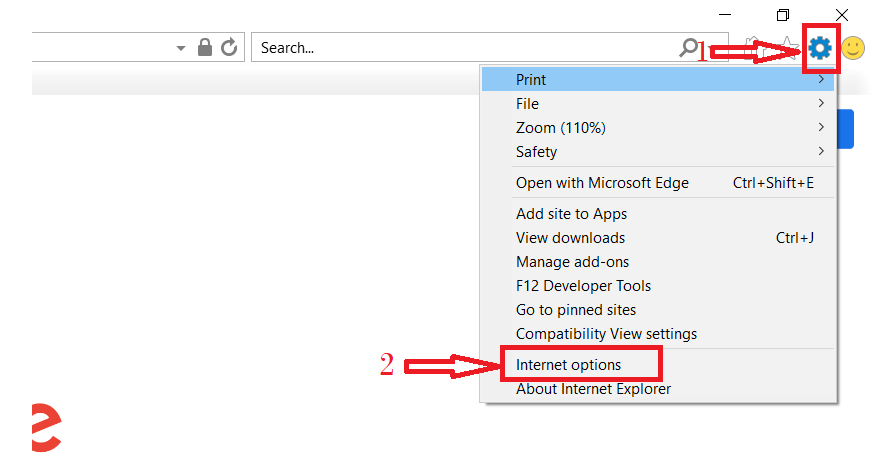Click the refresh page icon
Viewport: 875px width, 475px height.
point(229,47)
